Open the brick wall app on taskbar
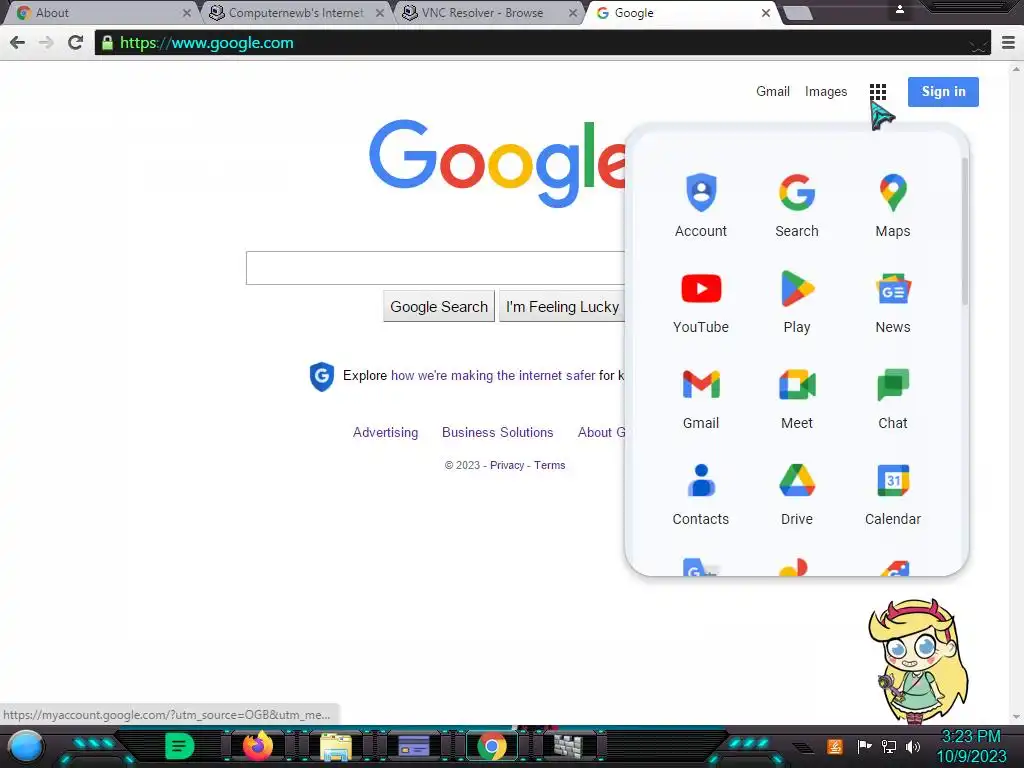 [x=568, y=746]
